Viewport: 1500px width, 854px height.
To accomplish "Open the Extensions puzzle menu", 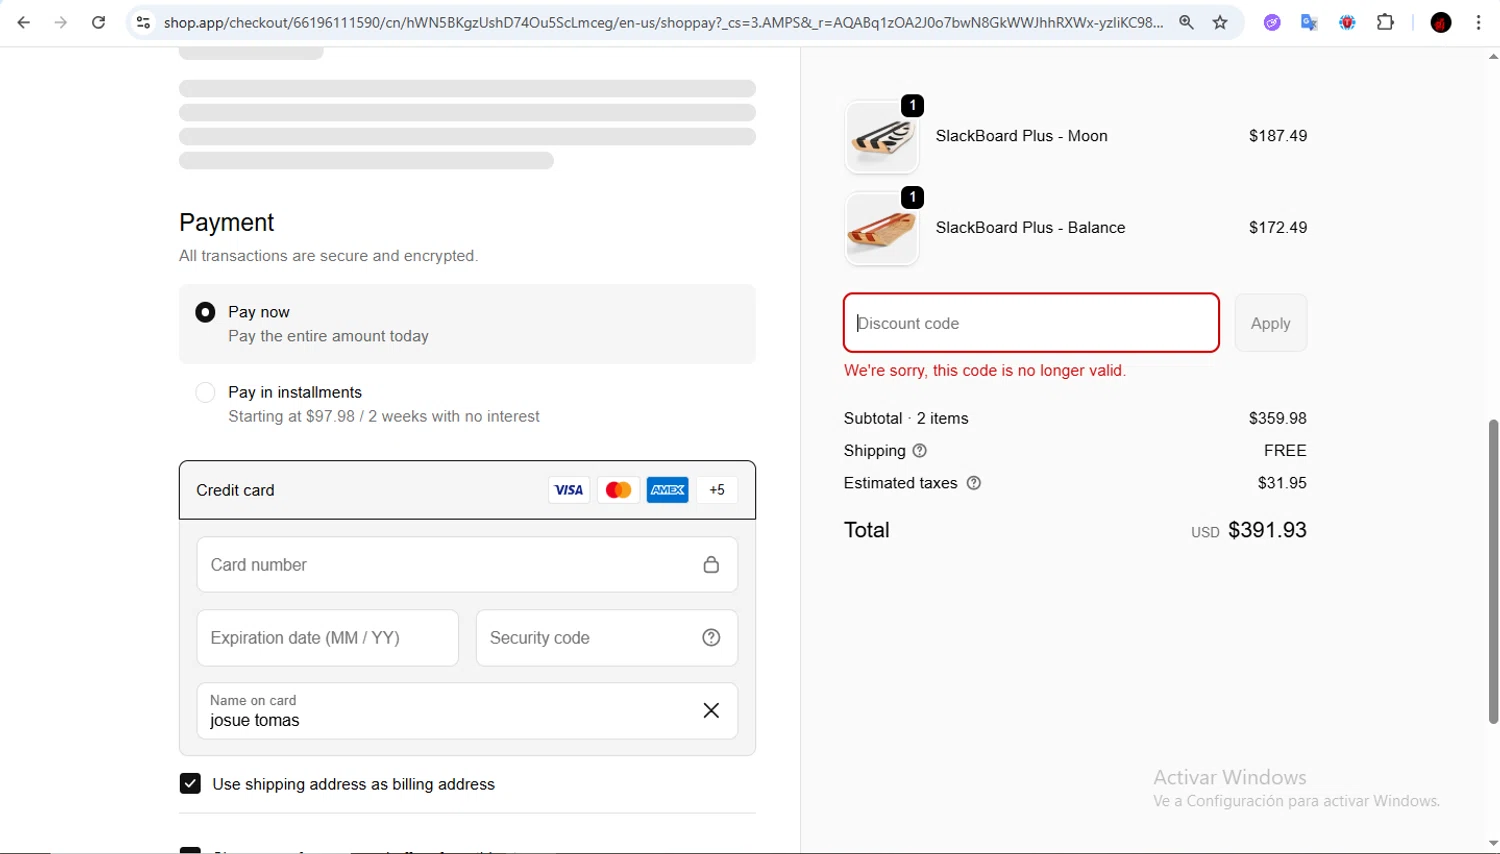I will [1385, 22].
